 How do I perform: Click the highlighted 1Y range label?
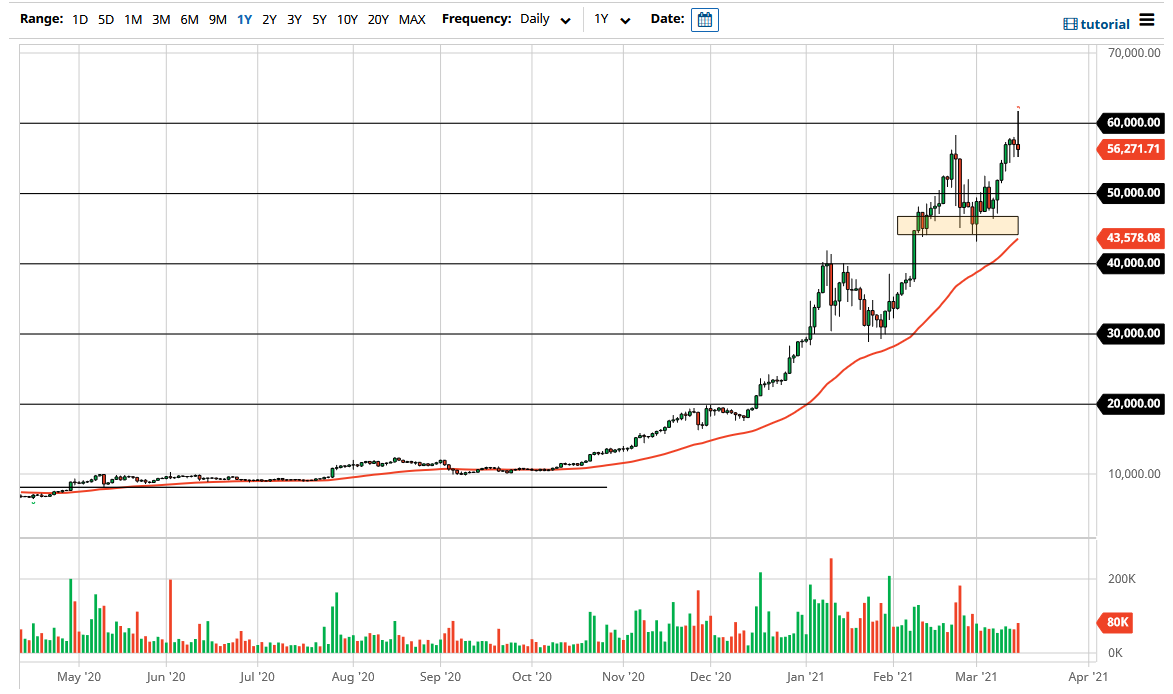tap(244, 19)
